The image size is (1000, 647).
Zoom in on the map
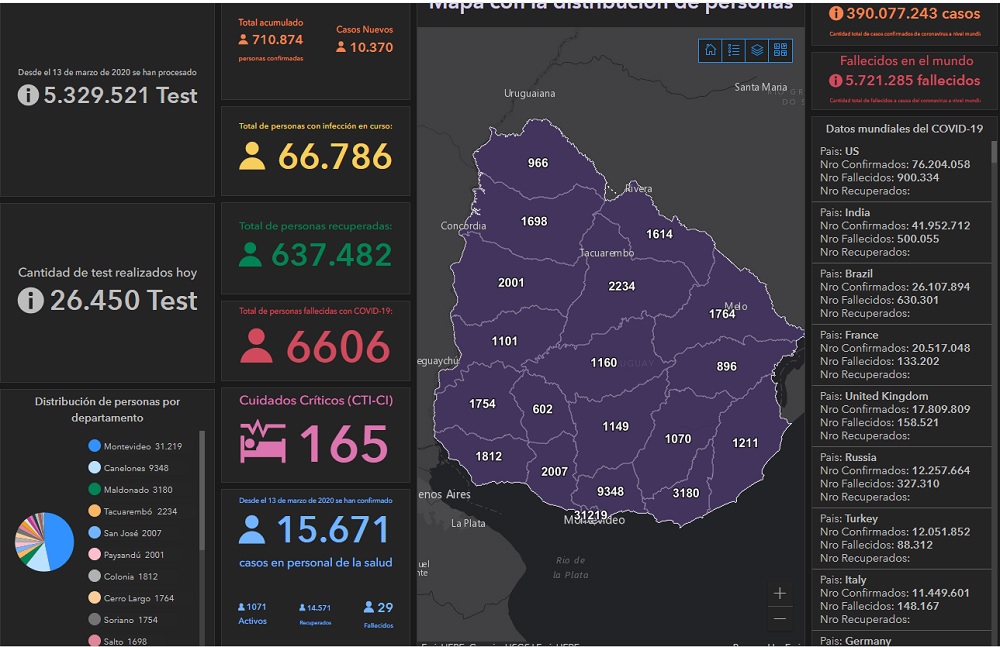(x=780, y=594)
